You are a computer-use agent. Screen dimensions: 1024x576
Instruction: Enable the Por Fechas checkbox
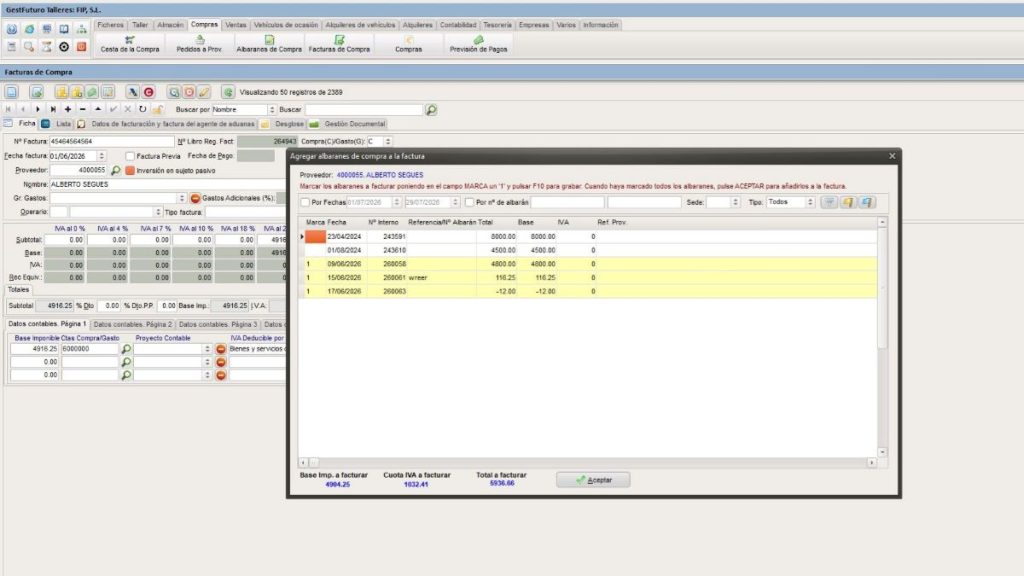pos(305,202)
